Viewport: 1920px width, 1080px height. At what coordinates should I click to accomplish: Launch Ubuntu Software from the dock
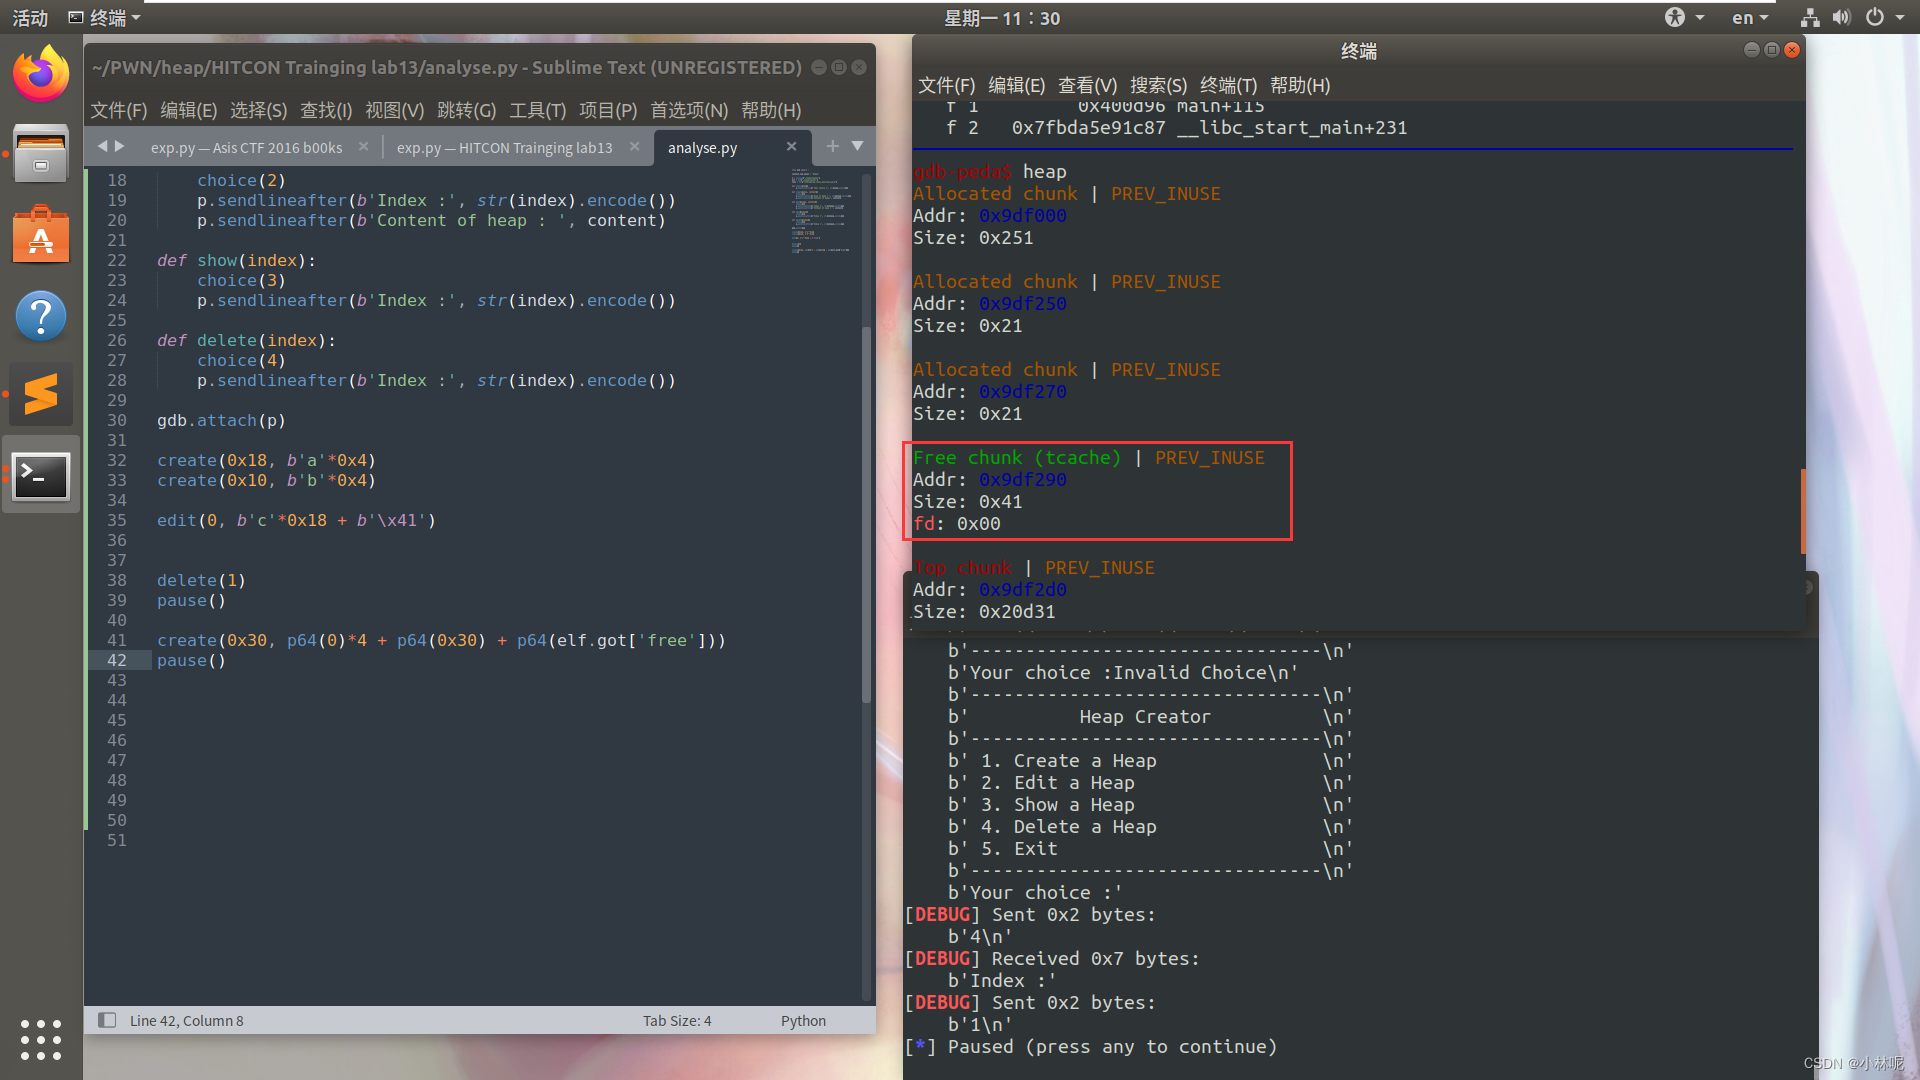(x=40, y=235)
